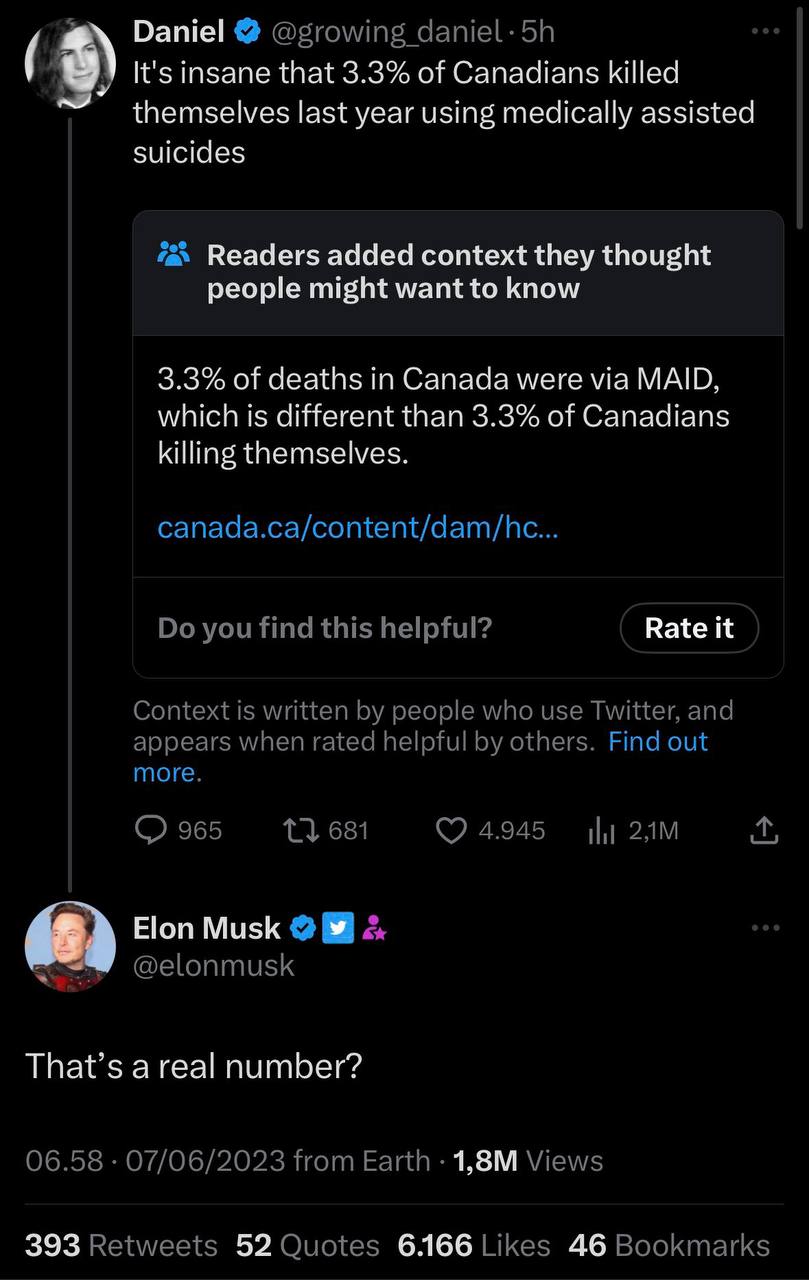The image size is (809, 1280).
Task: Open the canada.ca source link
Action: coord(358,527)
